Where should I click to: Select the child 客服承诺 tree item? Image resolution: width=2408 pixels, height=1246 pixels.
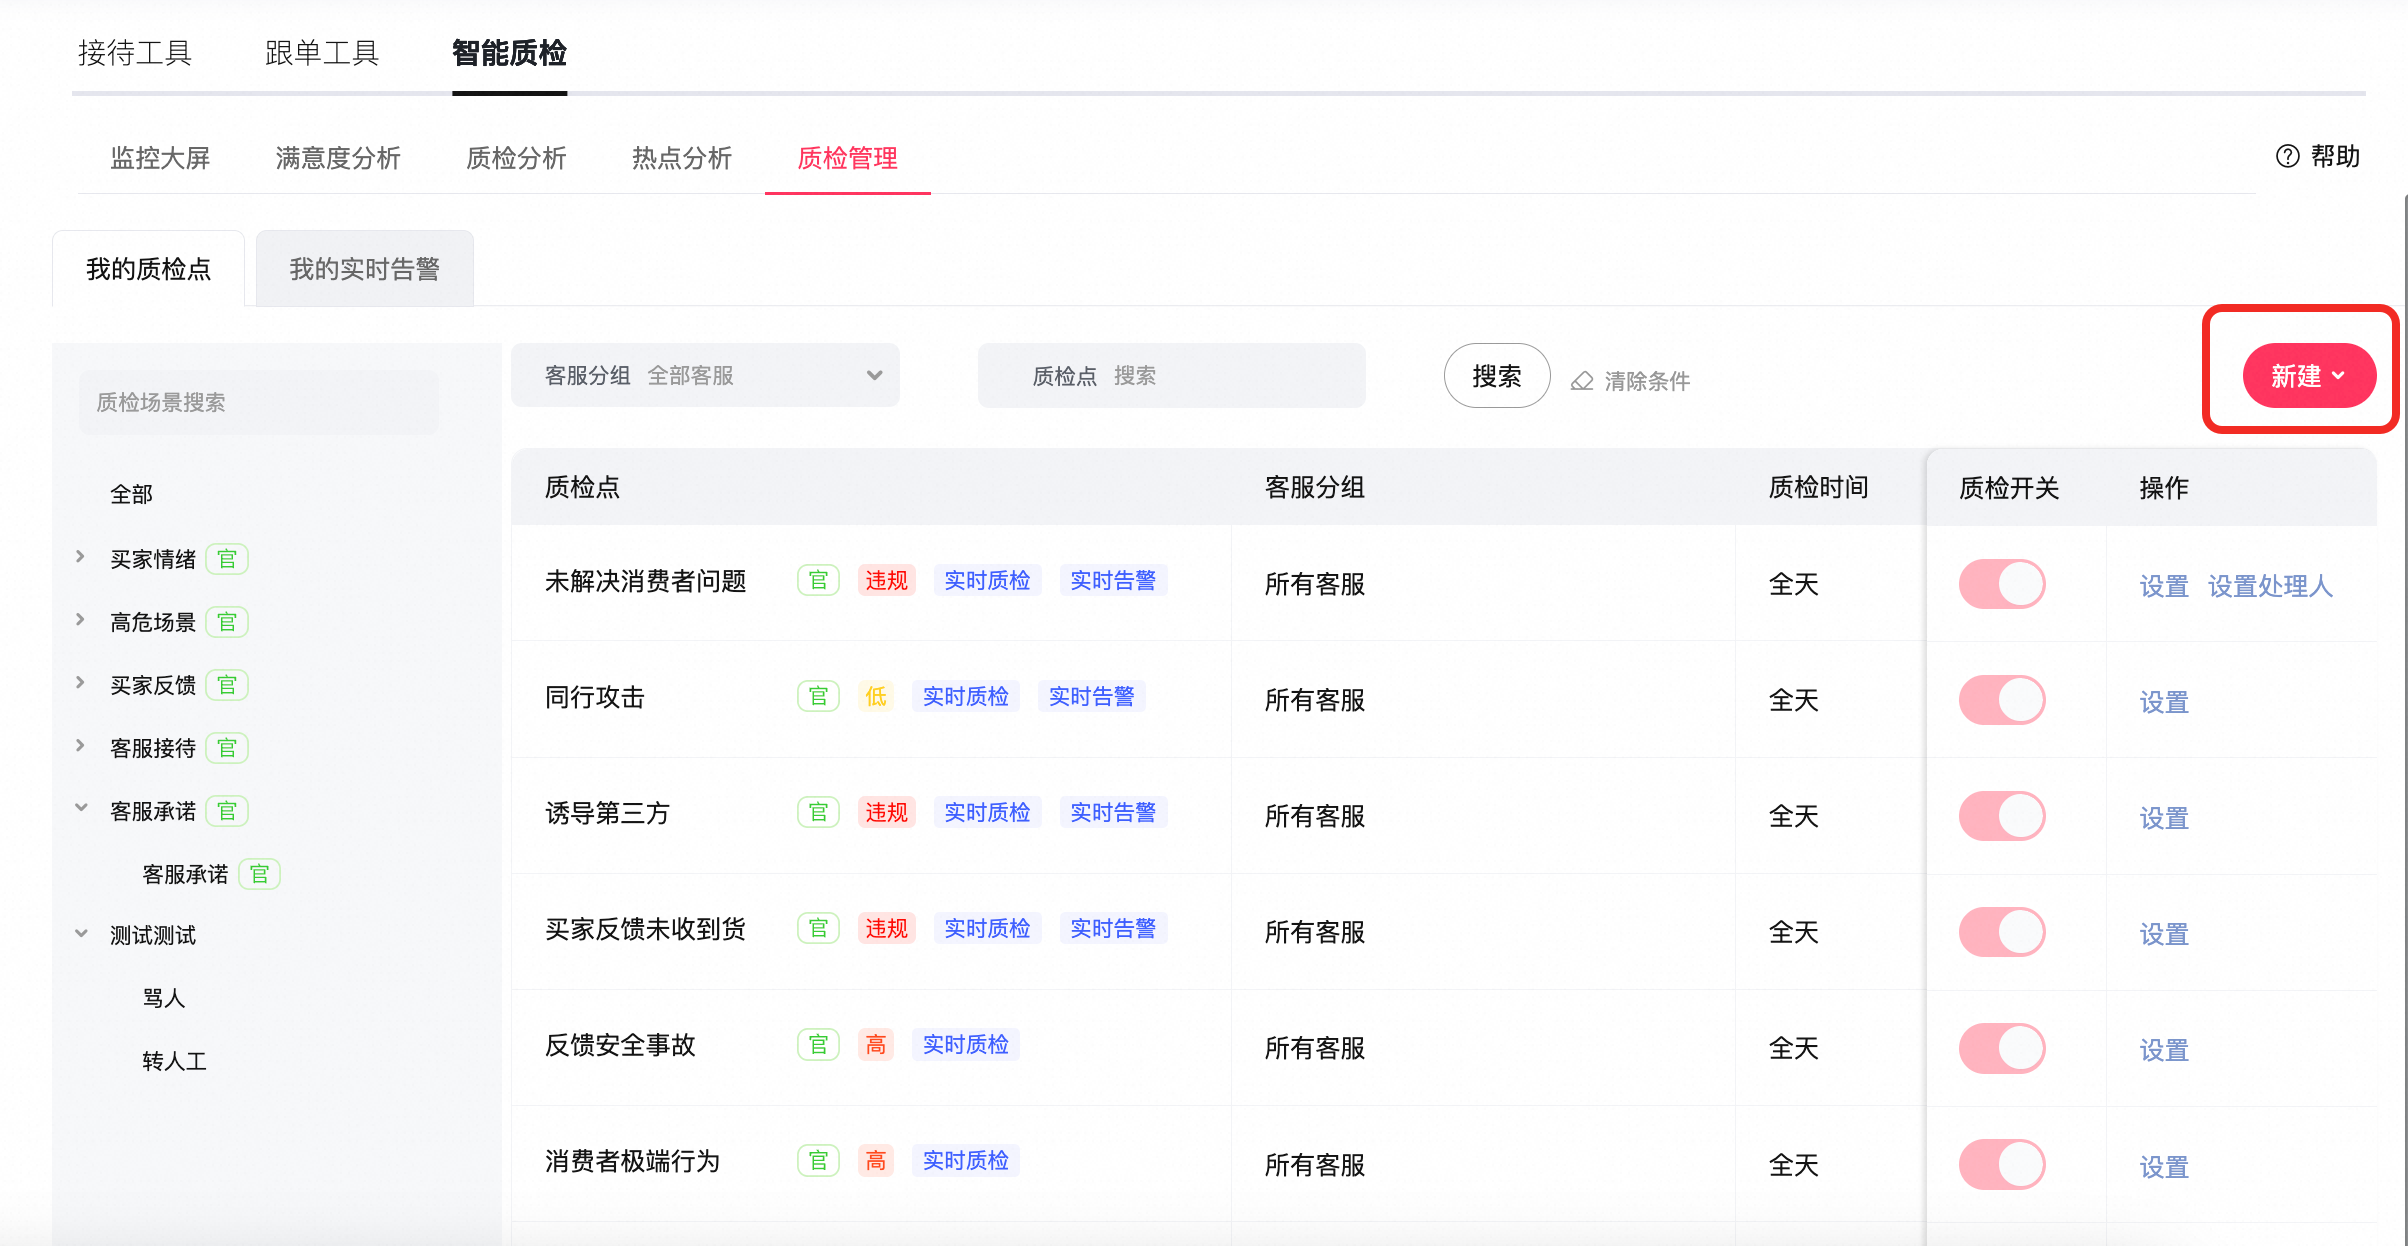(185, 874)
